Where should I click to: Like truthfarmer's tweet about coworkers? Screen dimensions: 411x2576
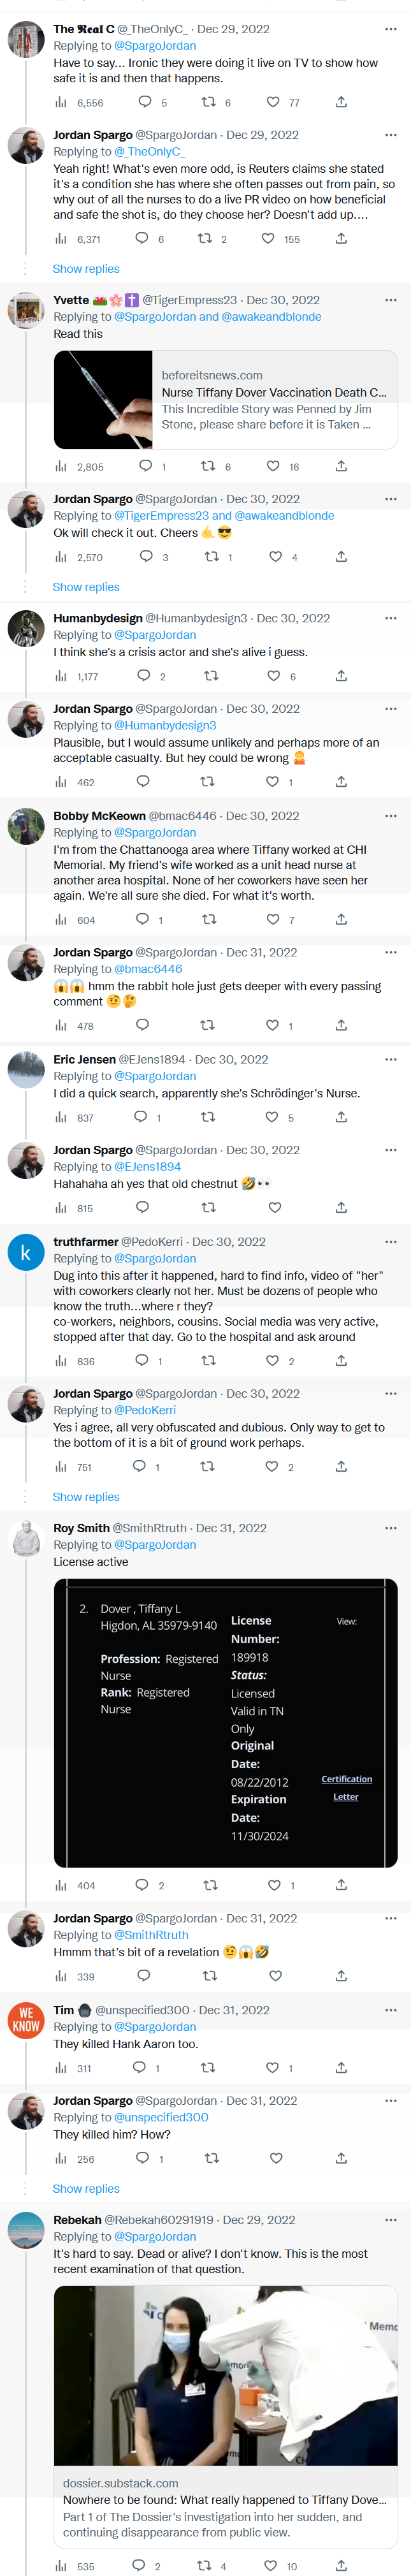pyautogui.click(x=272, y=1360)
